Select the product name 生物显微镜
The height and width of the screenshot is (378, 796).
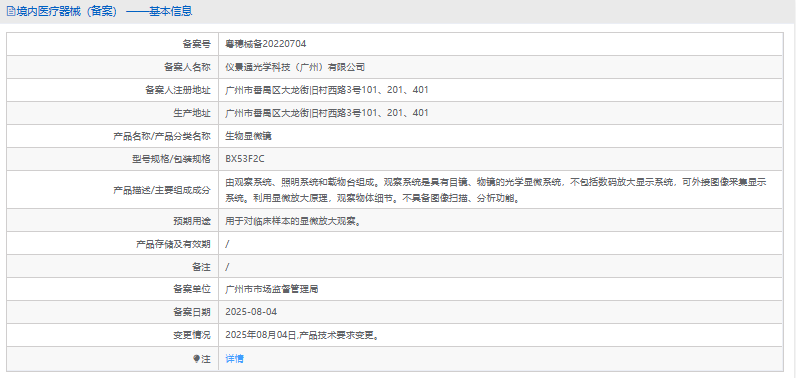[248, 136]
